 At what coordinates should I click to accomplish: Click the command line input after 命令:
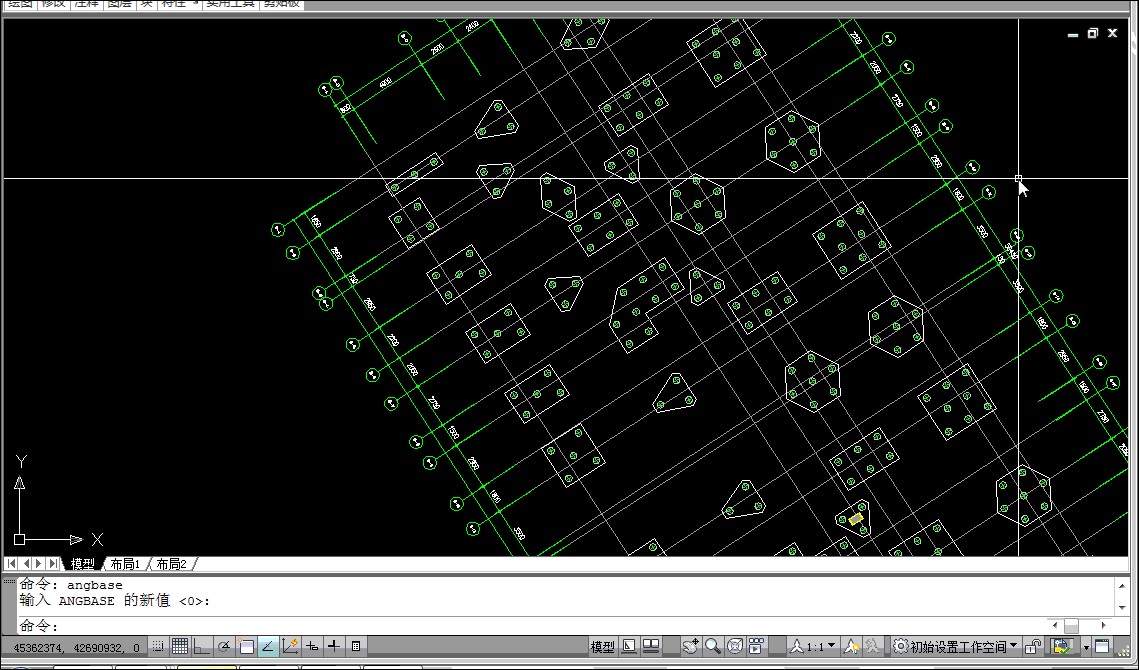(552, 626)
